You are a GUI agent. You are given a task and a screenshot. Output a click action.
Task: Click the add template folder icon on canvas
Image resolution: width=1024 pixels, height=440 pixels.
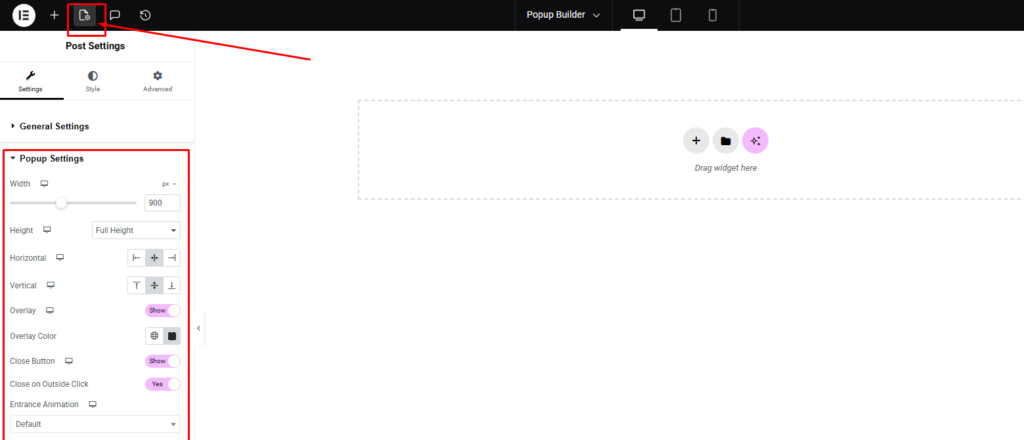[x=725, y=141]
